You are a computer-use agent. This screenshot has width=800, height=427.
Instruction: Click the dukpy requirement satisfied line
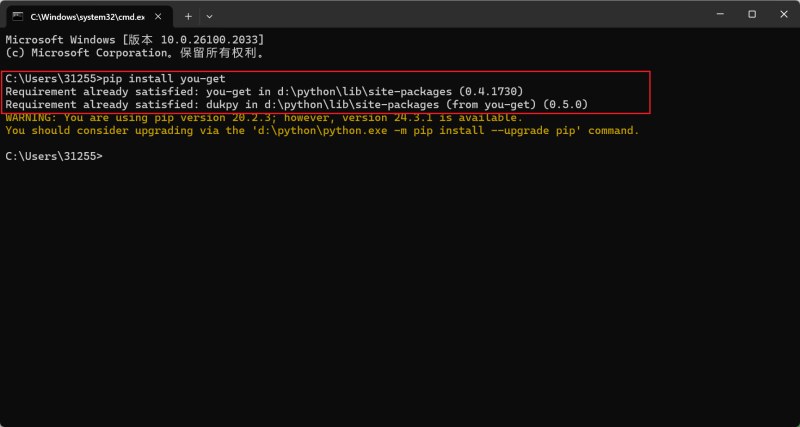(297, 104)
